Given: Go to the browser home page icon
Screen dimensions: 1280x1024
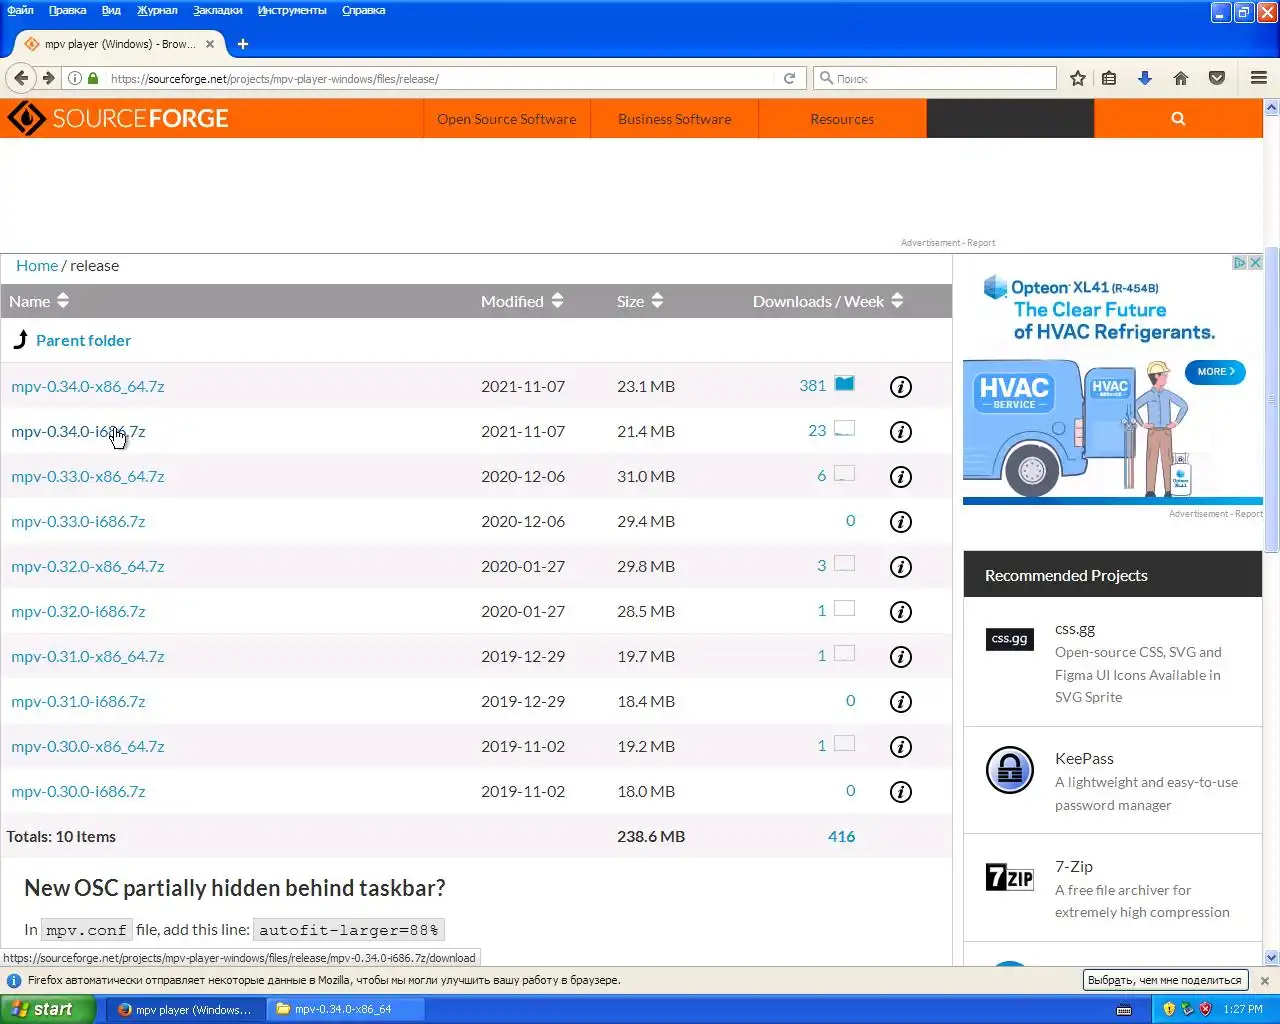Looking at the screenshot, I should pos(1181,78).
